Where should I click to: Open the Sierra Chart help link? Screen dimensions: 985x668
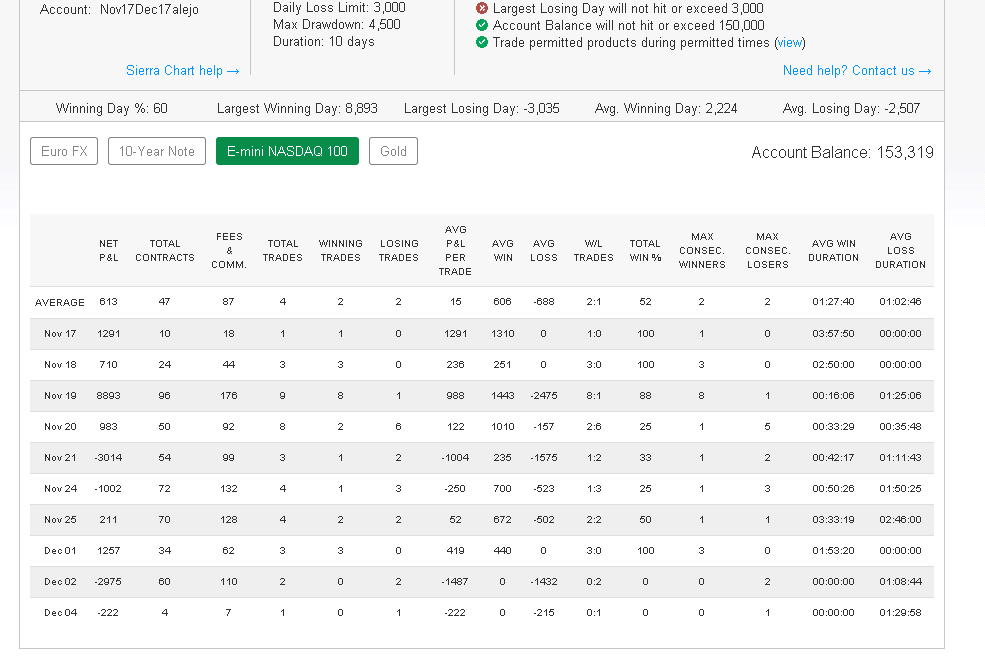click(182, 70)
